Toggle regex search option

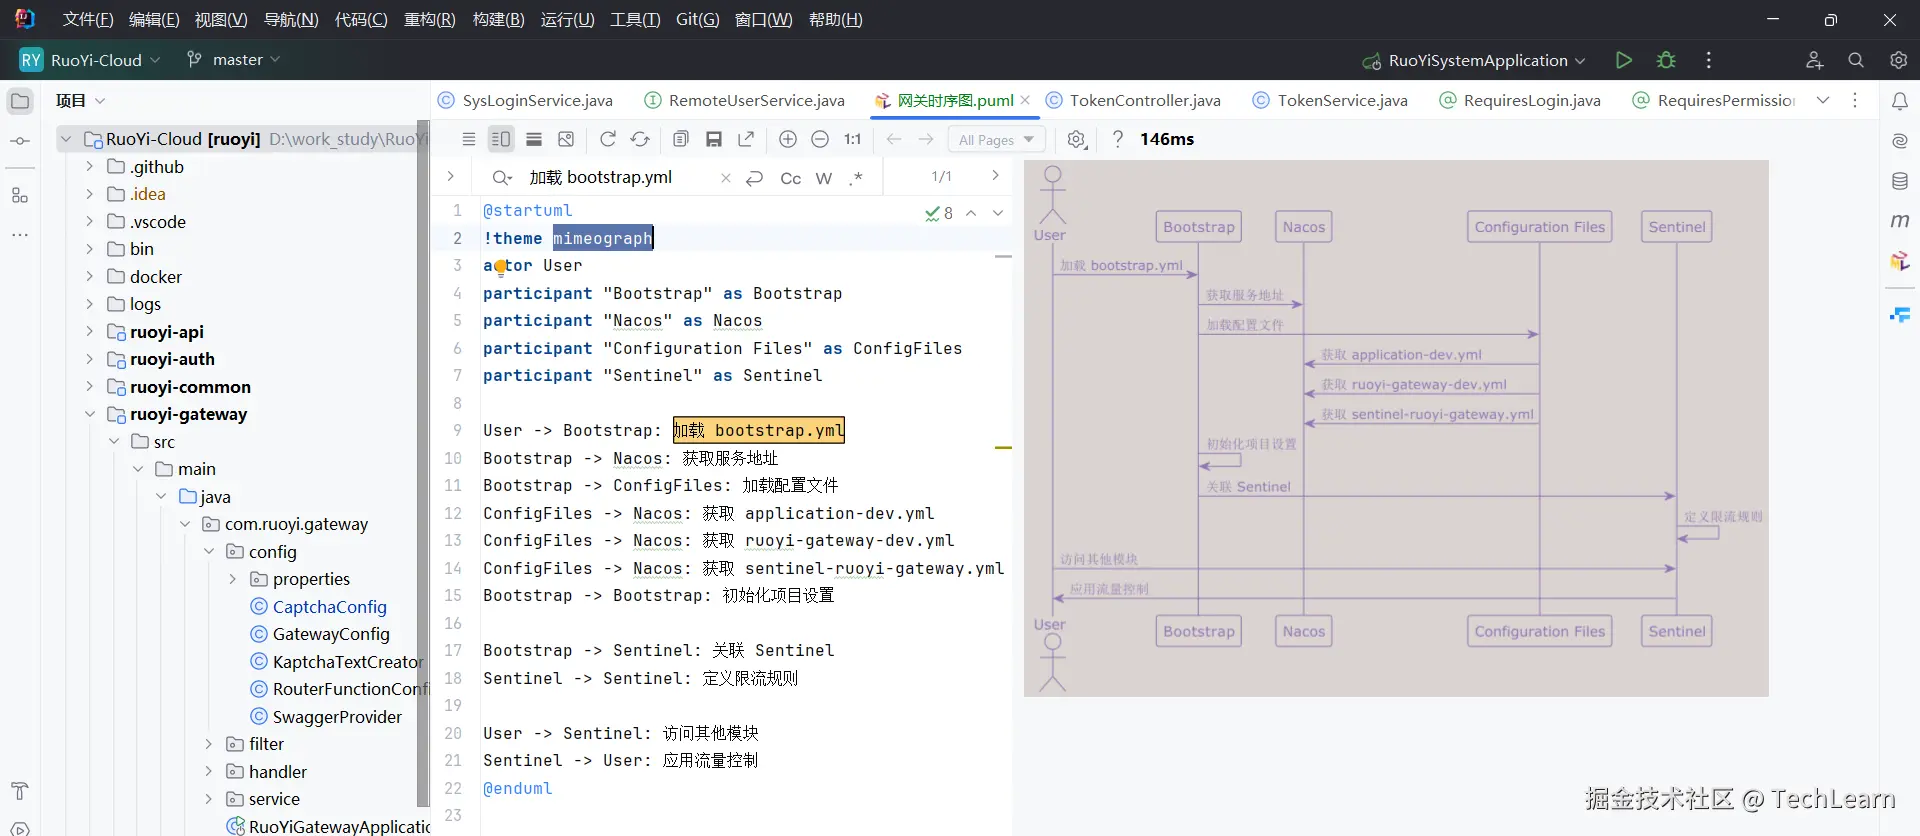click(856, 178)
